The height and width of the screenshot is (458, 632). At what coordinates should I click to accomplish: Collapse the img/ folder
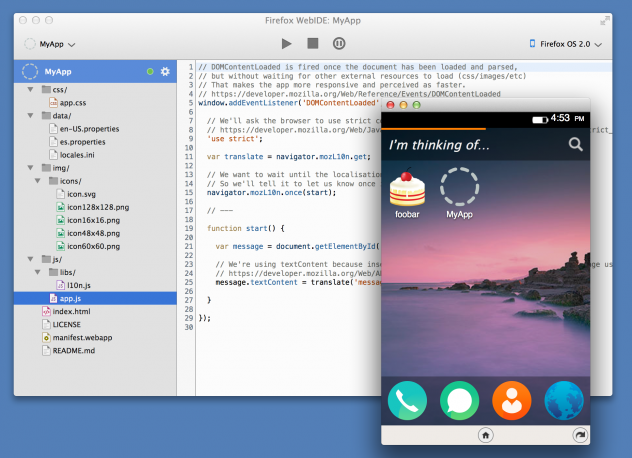(32, 167)
